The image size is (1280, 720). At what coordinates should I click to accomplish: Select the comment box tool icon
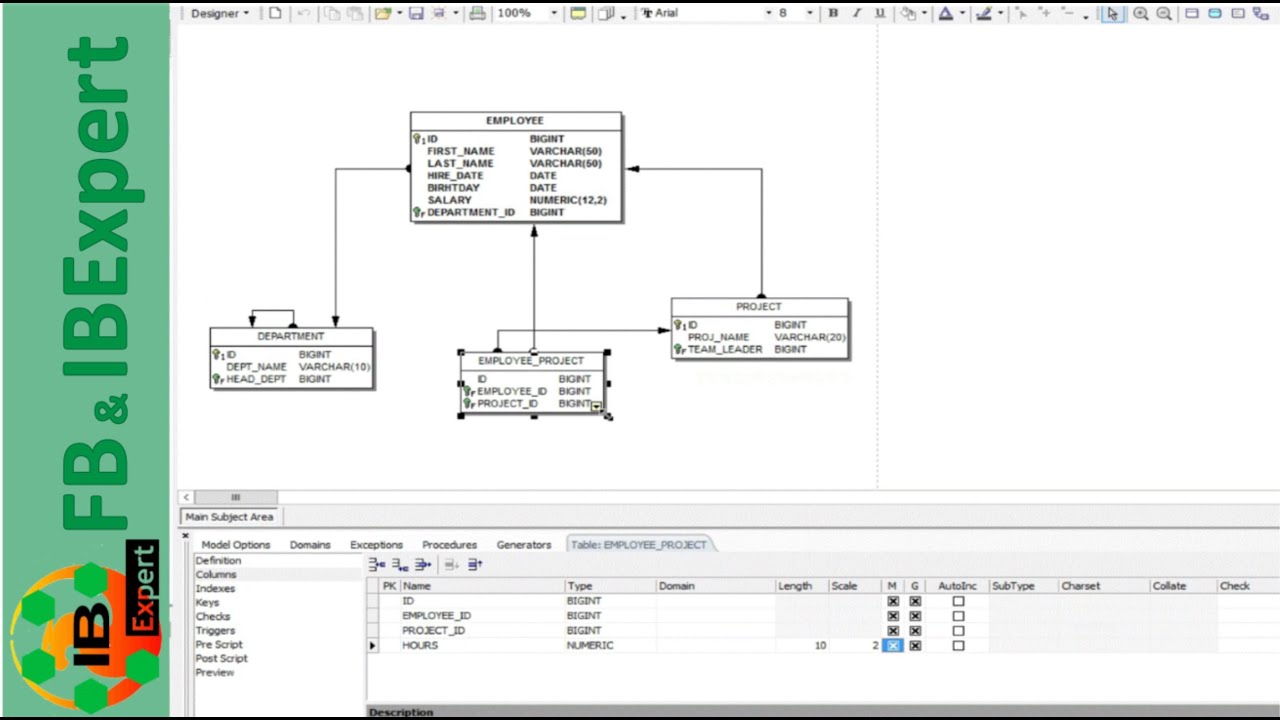(x=1238, y=13)
